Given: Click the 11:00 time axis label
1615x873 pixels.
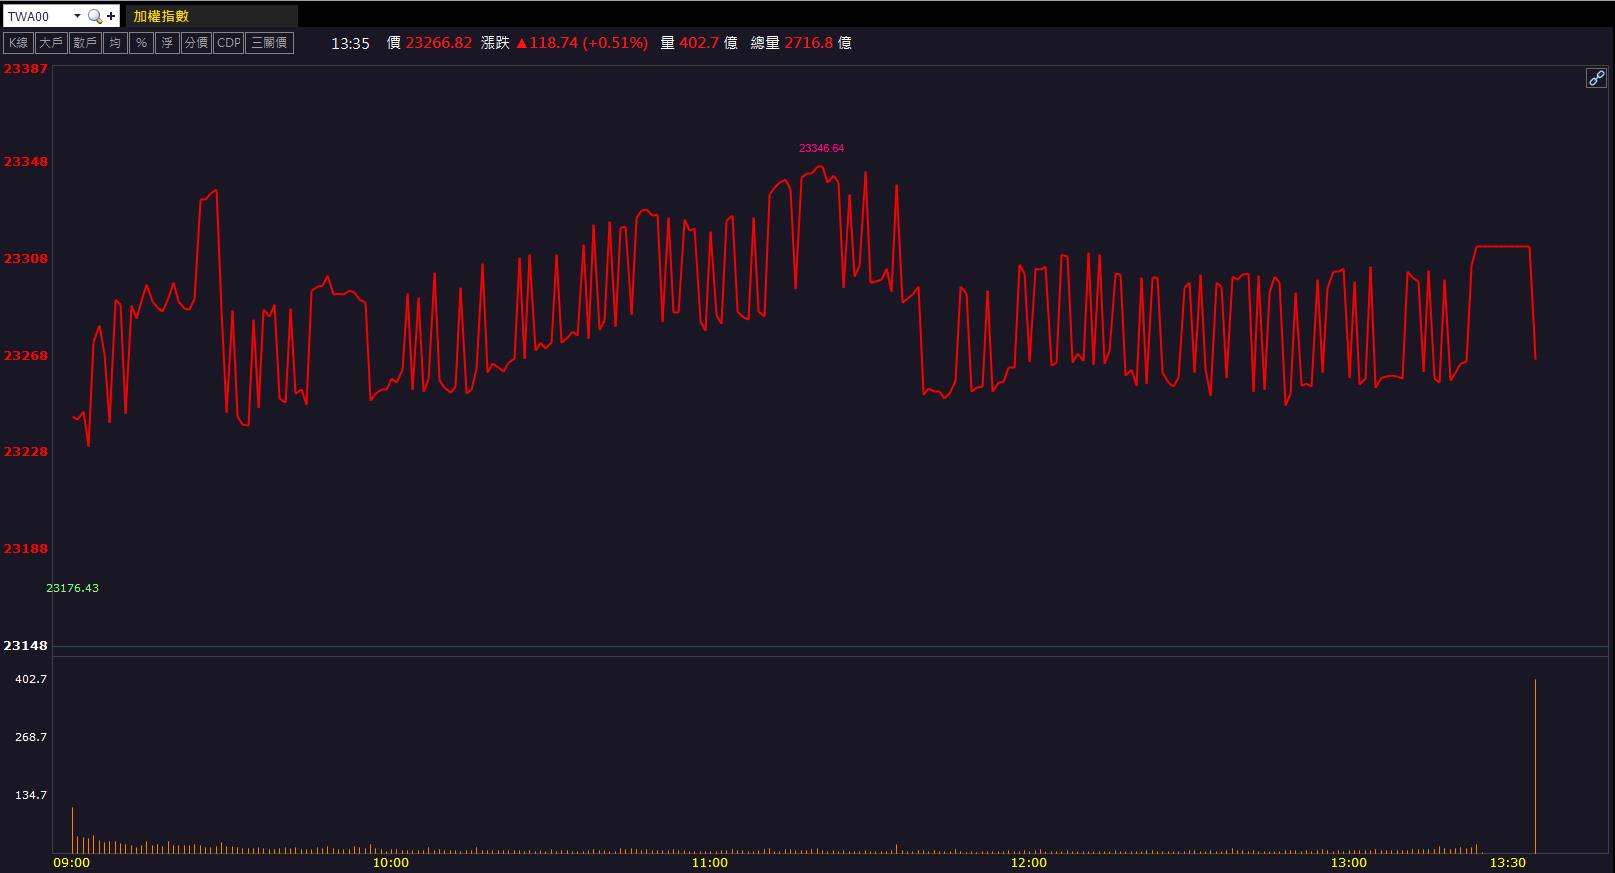Looking at the screenshot, I should click(709, 862).
